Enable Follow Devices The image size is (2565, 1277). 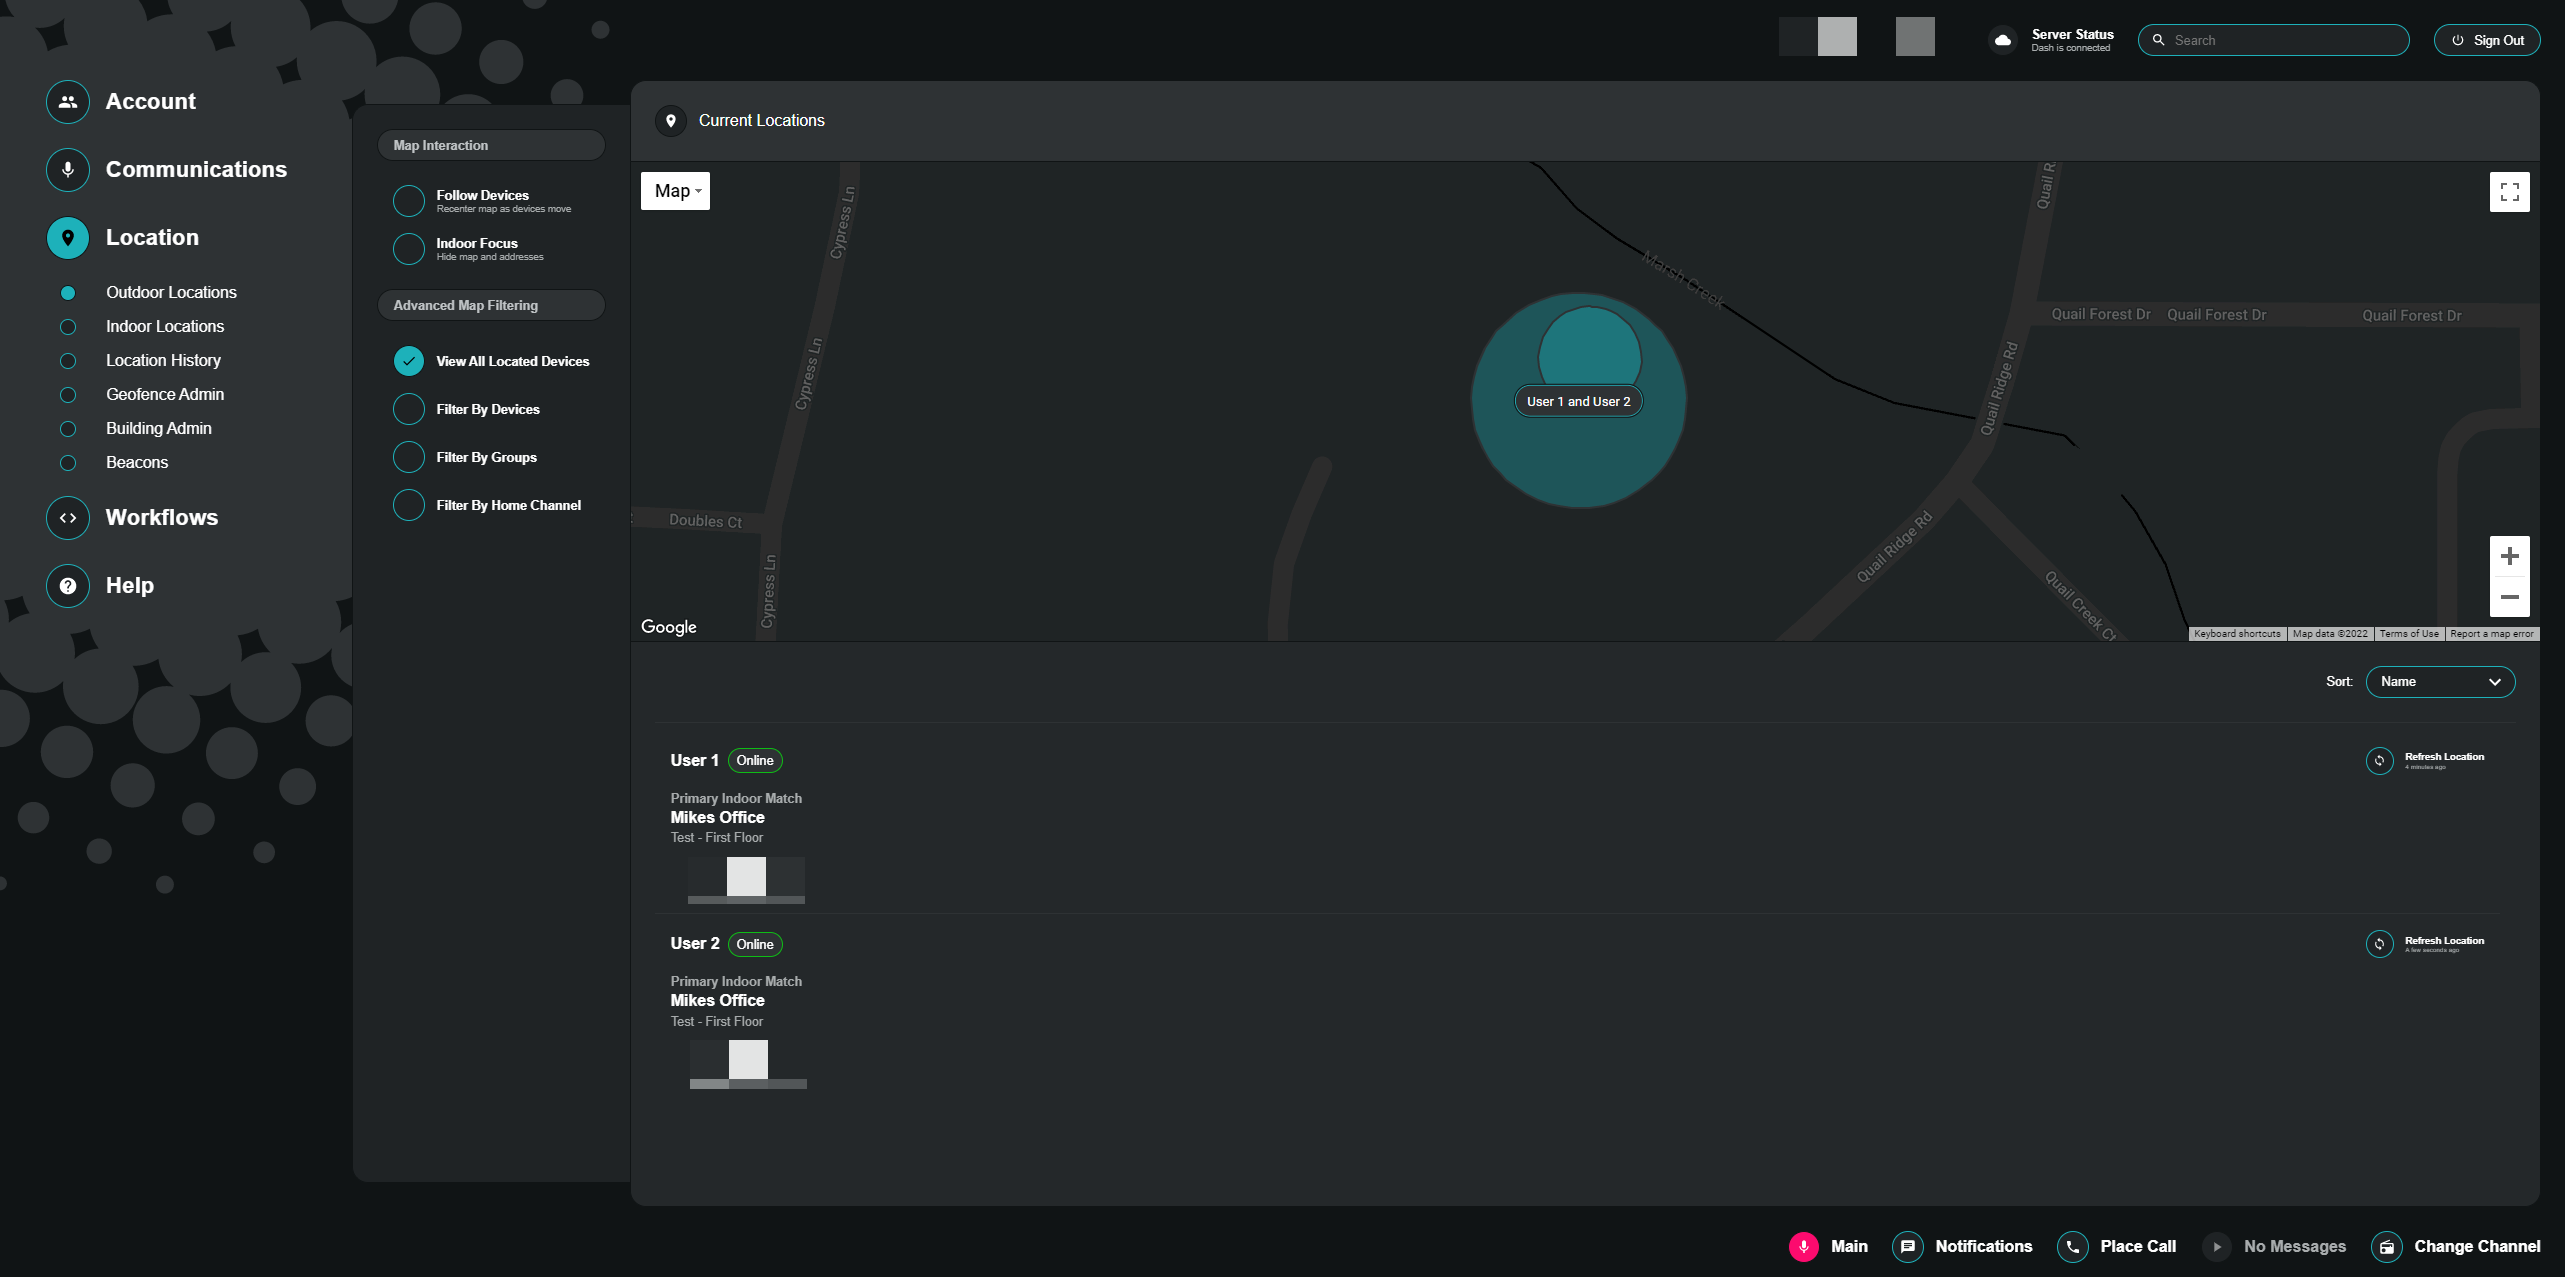pos(409,200)
